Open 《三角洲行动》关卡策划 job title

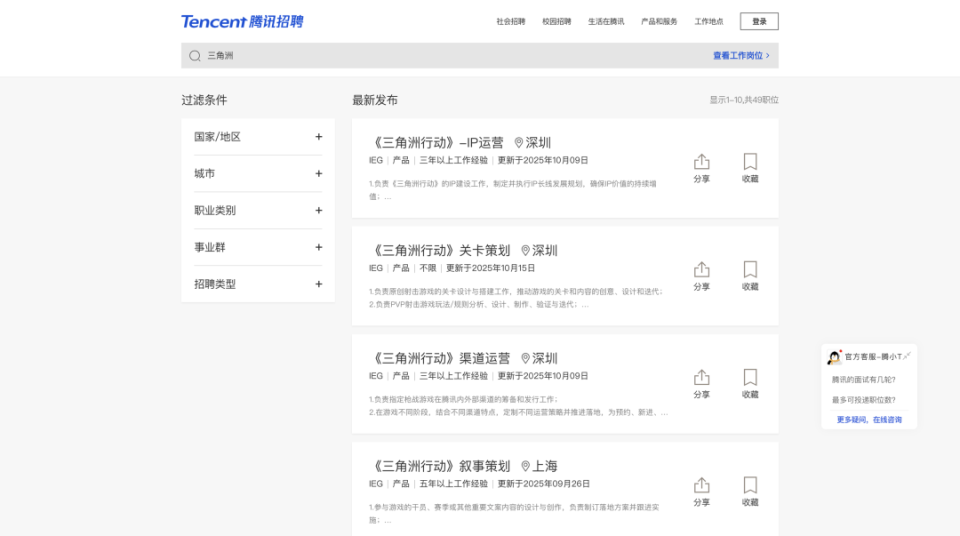[x=440, y=251]
